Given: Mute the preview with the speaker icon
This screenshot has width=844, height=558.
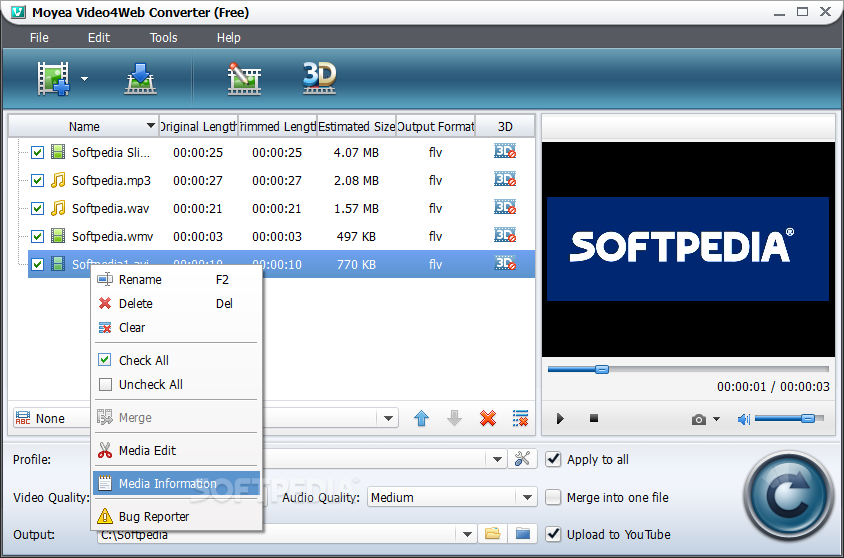Looking at the screenshot, I should click(x=743, y=419).
